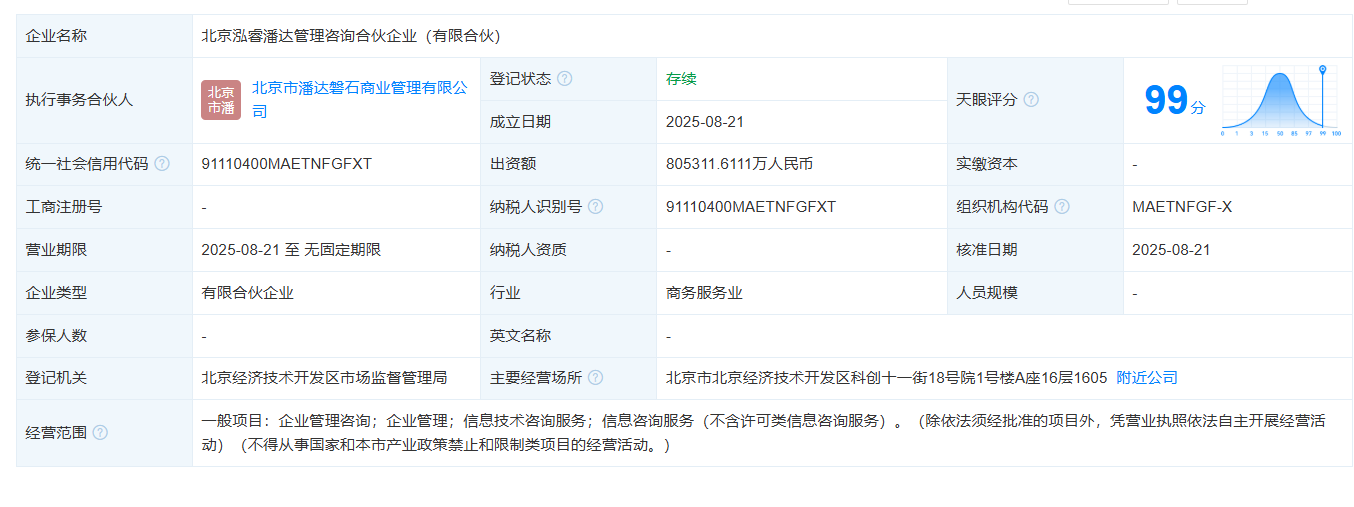Click 纳税人资质 label cell
This screenshot has height=507, width=1354.
pyautogui.click(x=569, y=250)
